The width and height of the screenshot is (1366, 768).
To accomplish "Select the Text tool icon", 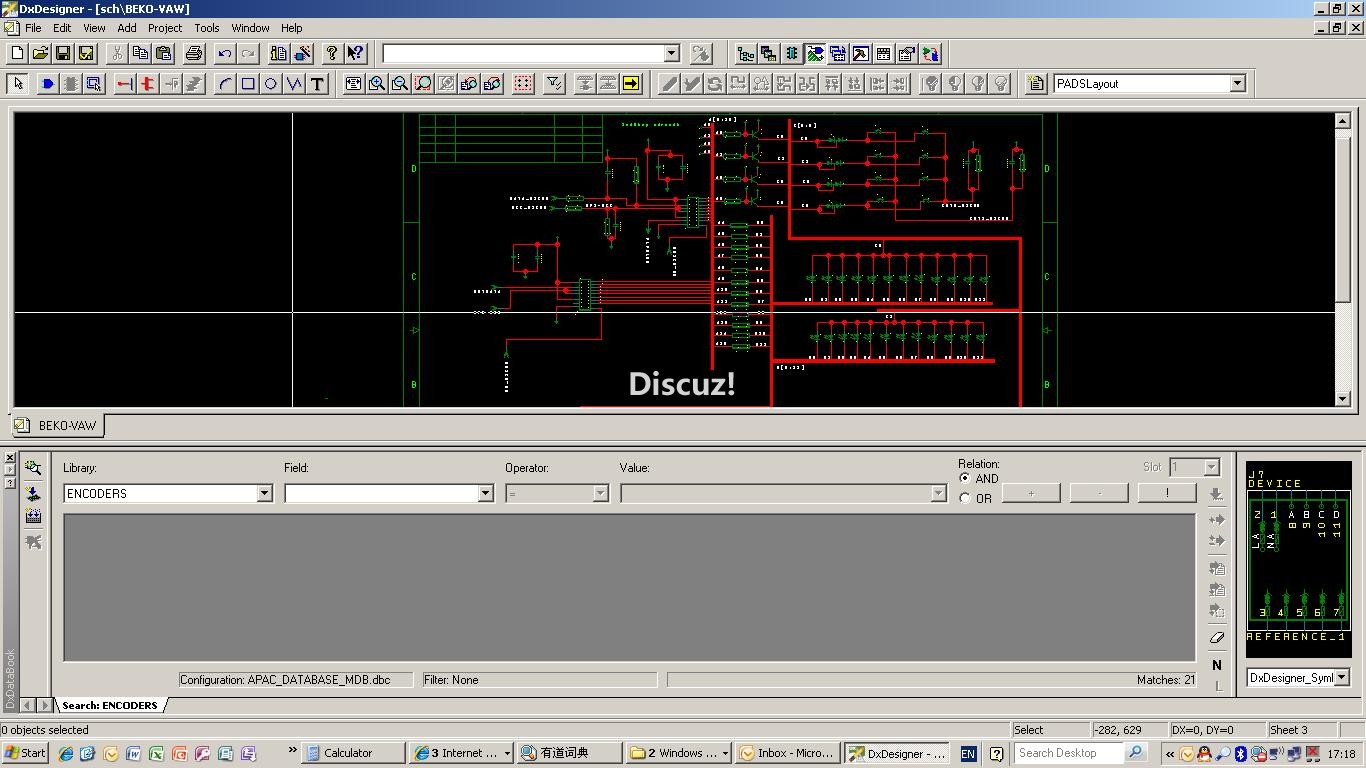I will click(317, 84).
